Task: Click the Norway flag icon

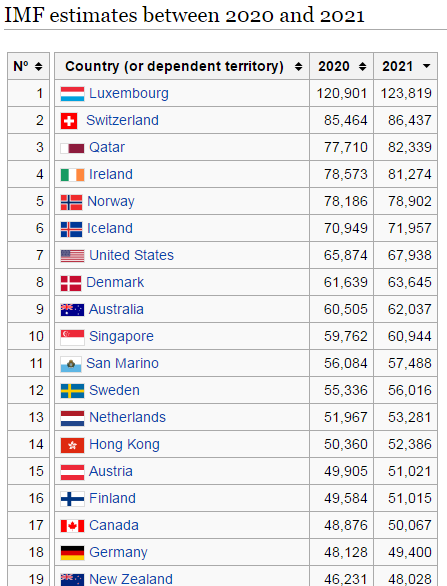Action: [71, 202]
